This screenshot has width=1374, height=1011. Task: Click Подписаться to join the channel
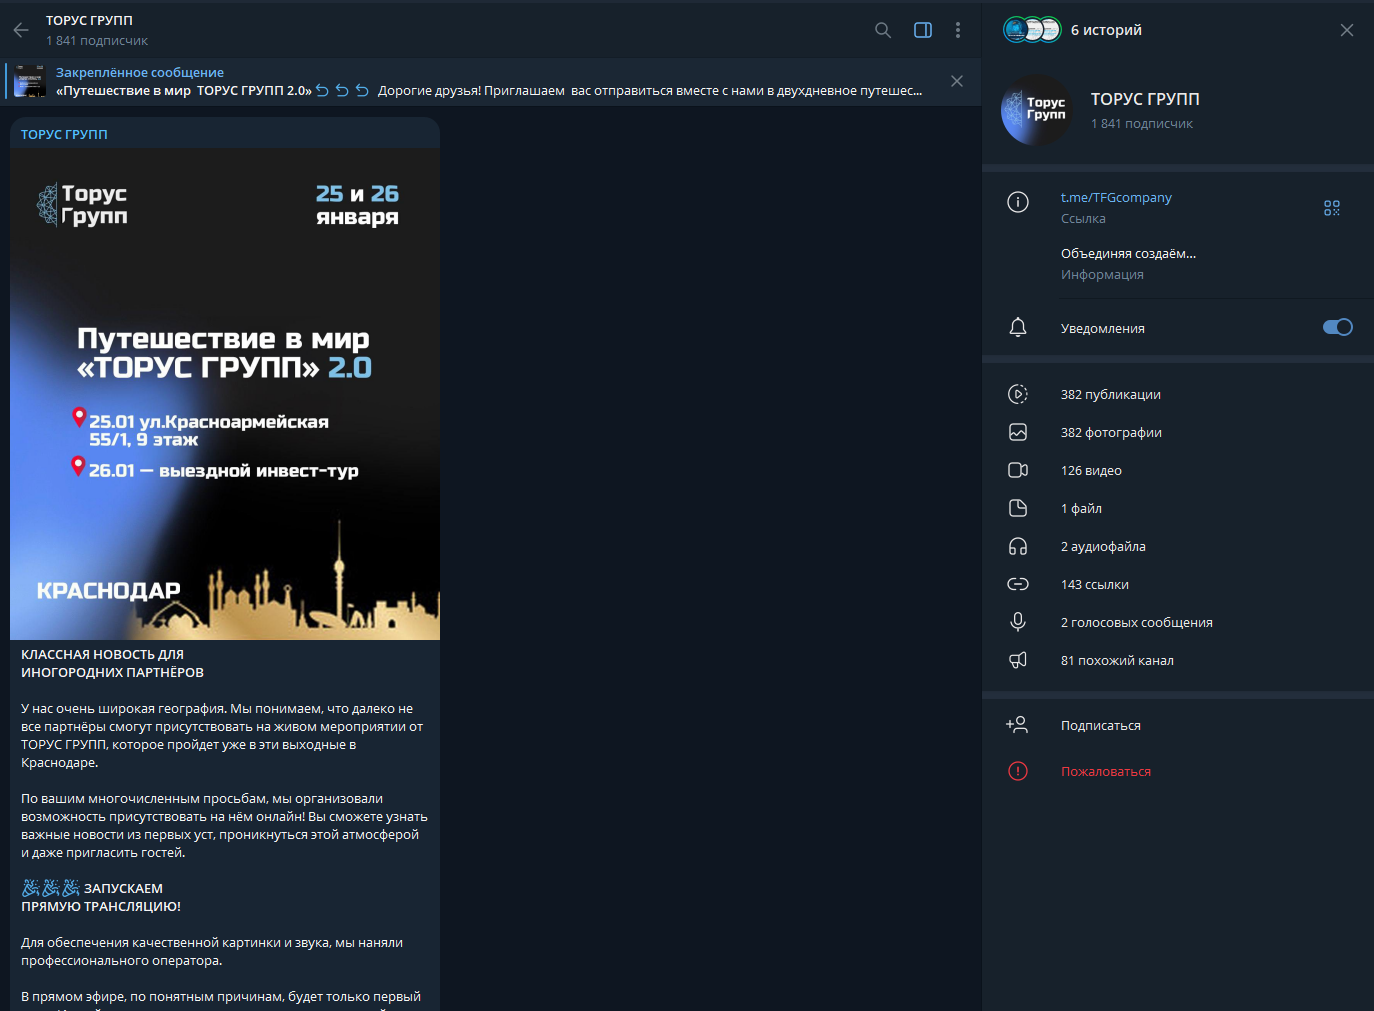click(1101, 725)
